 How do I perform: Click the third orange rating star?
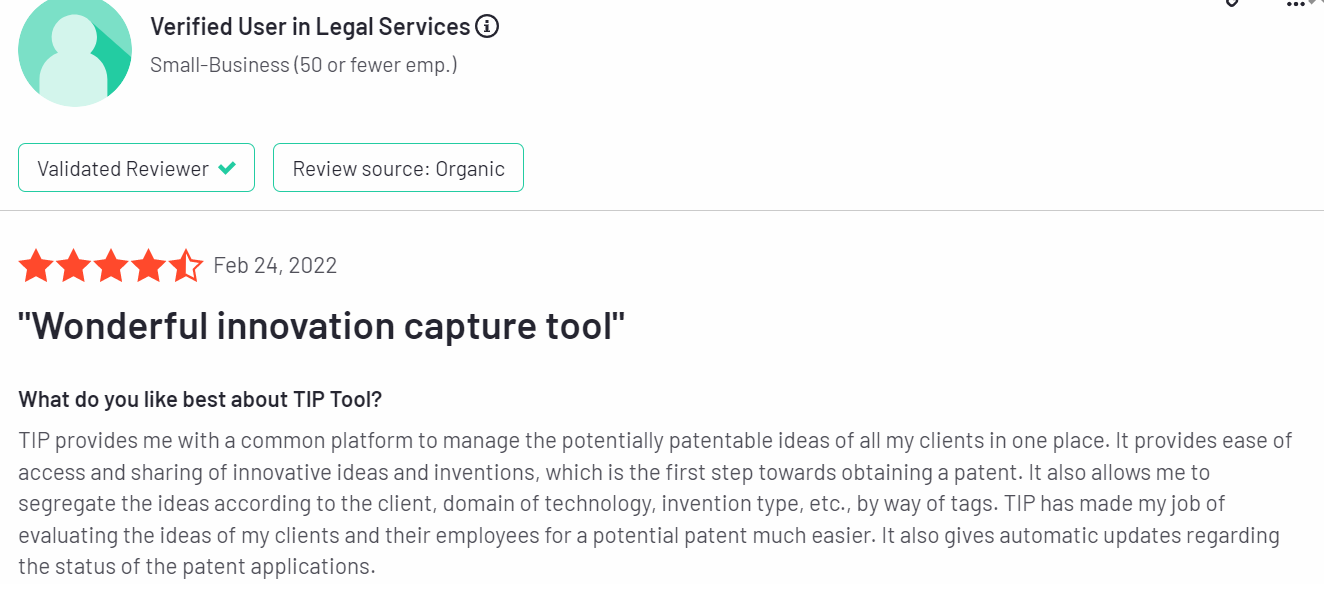click(x=110, y=266)
